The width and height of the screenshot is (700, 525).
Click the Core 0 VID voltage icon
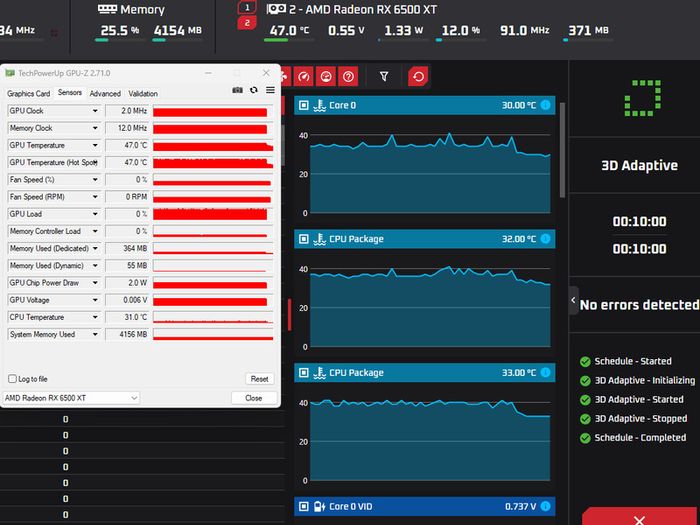[x=319, y=506]
